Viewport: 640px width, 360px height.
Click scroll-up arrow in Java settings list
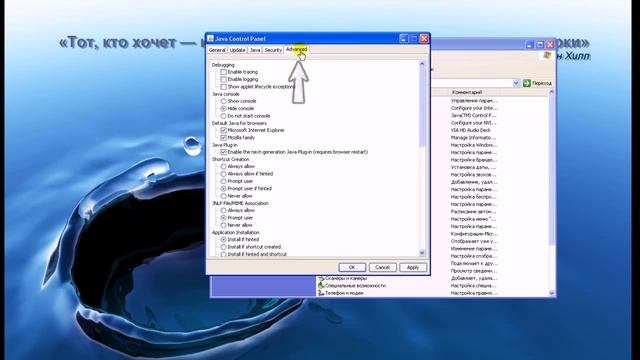(422, 64)
